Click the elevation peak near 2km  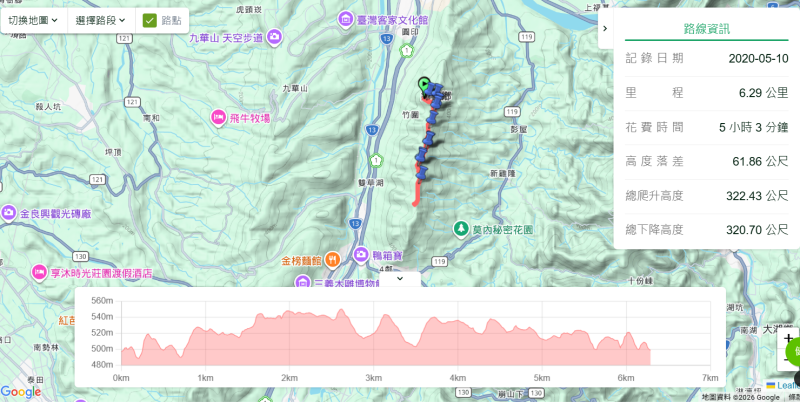pos(289,311)
